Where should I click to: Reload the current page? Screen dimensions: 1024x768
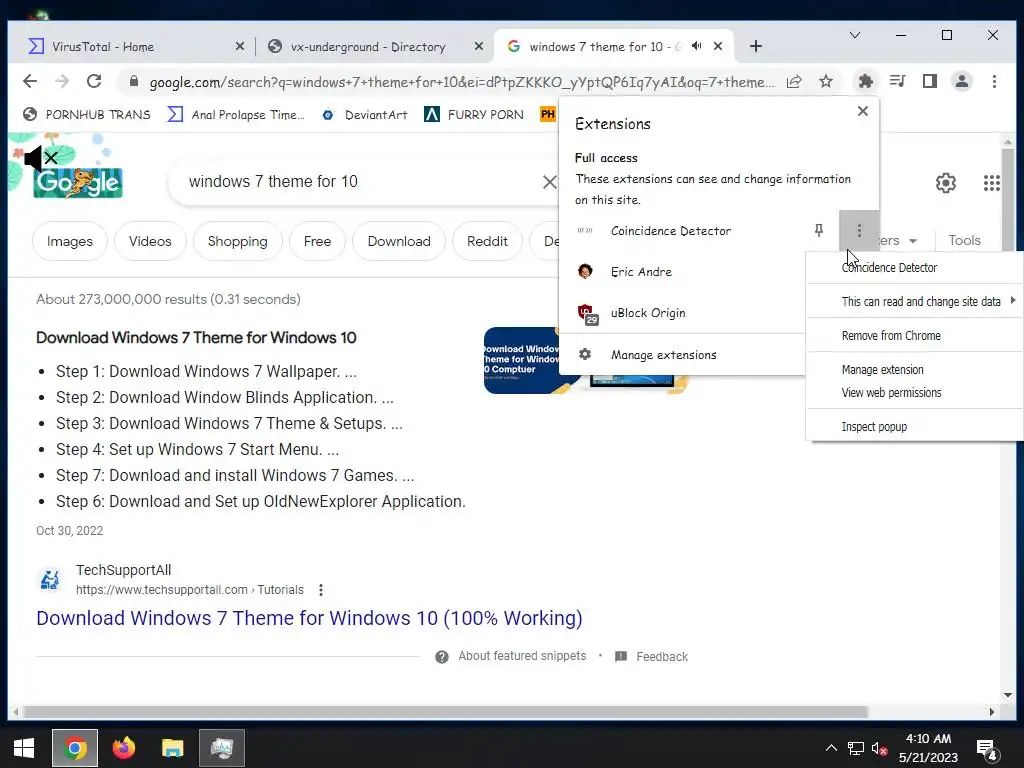click(94, 81)
